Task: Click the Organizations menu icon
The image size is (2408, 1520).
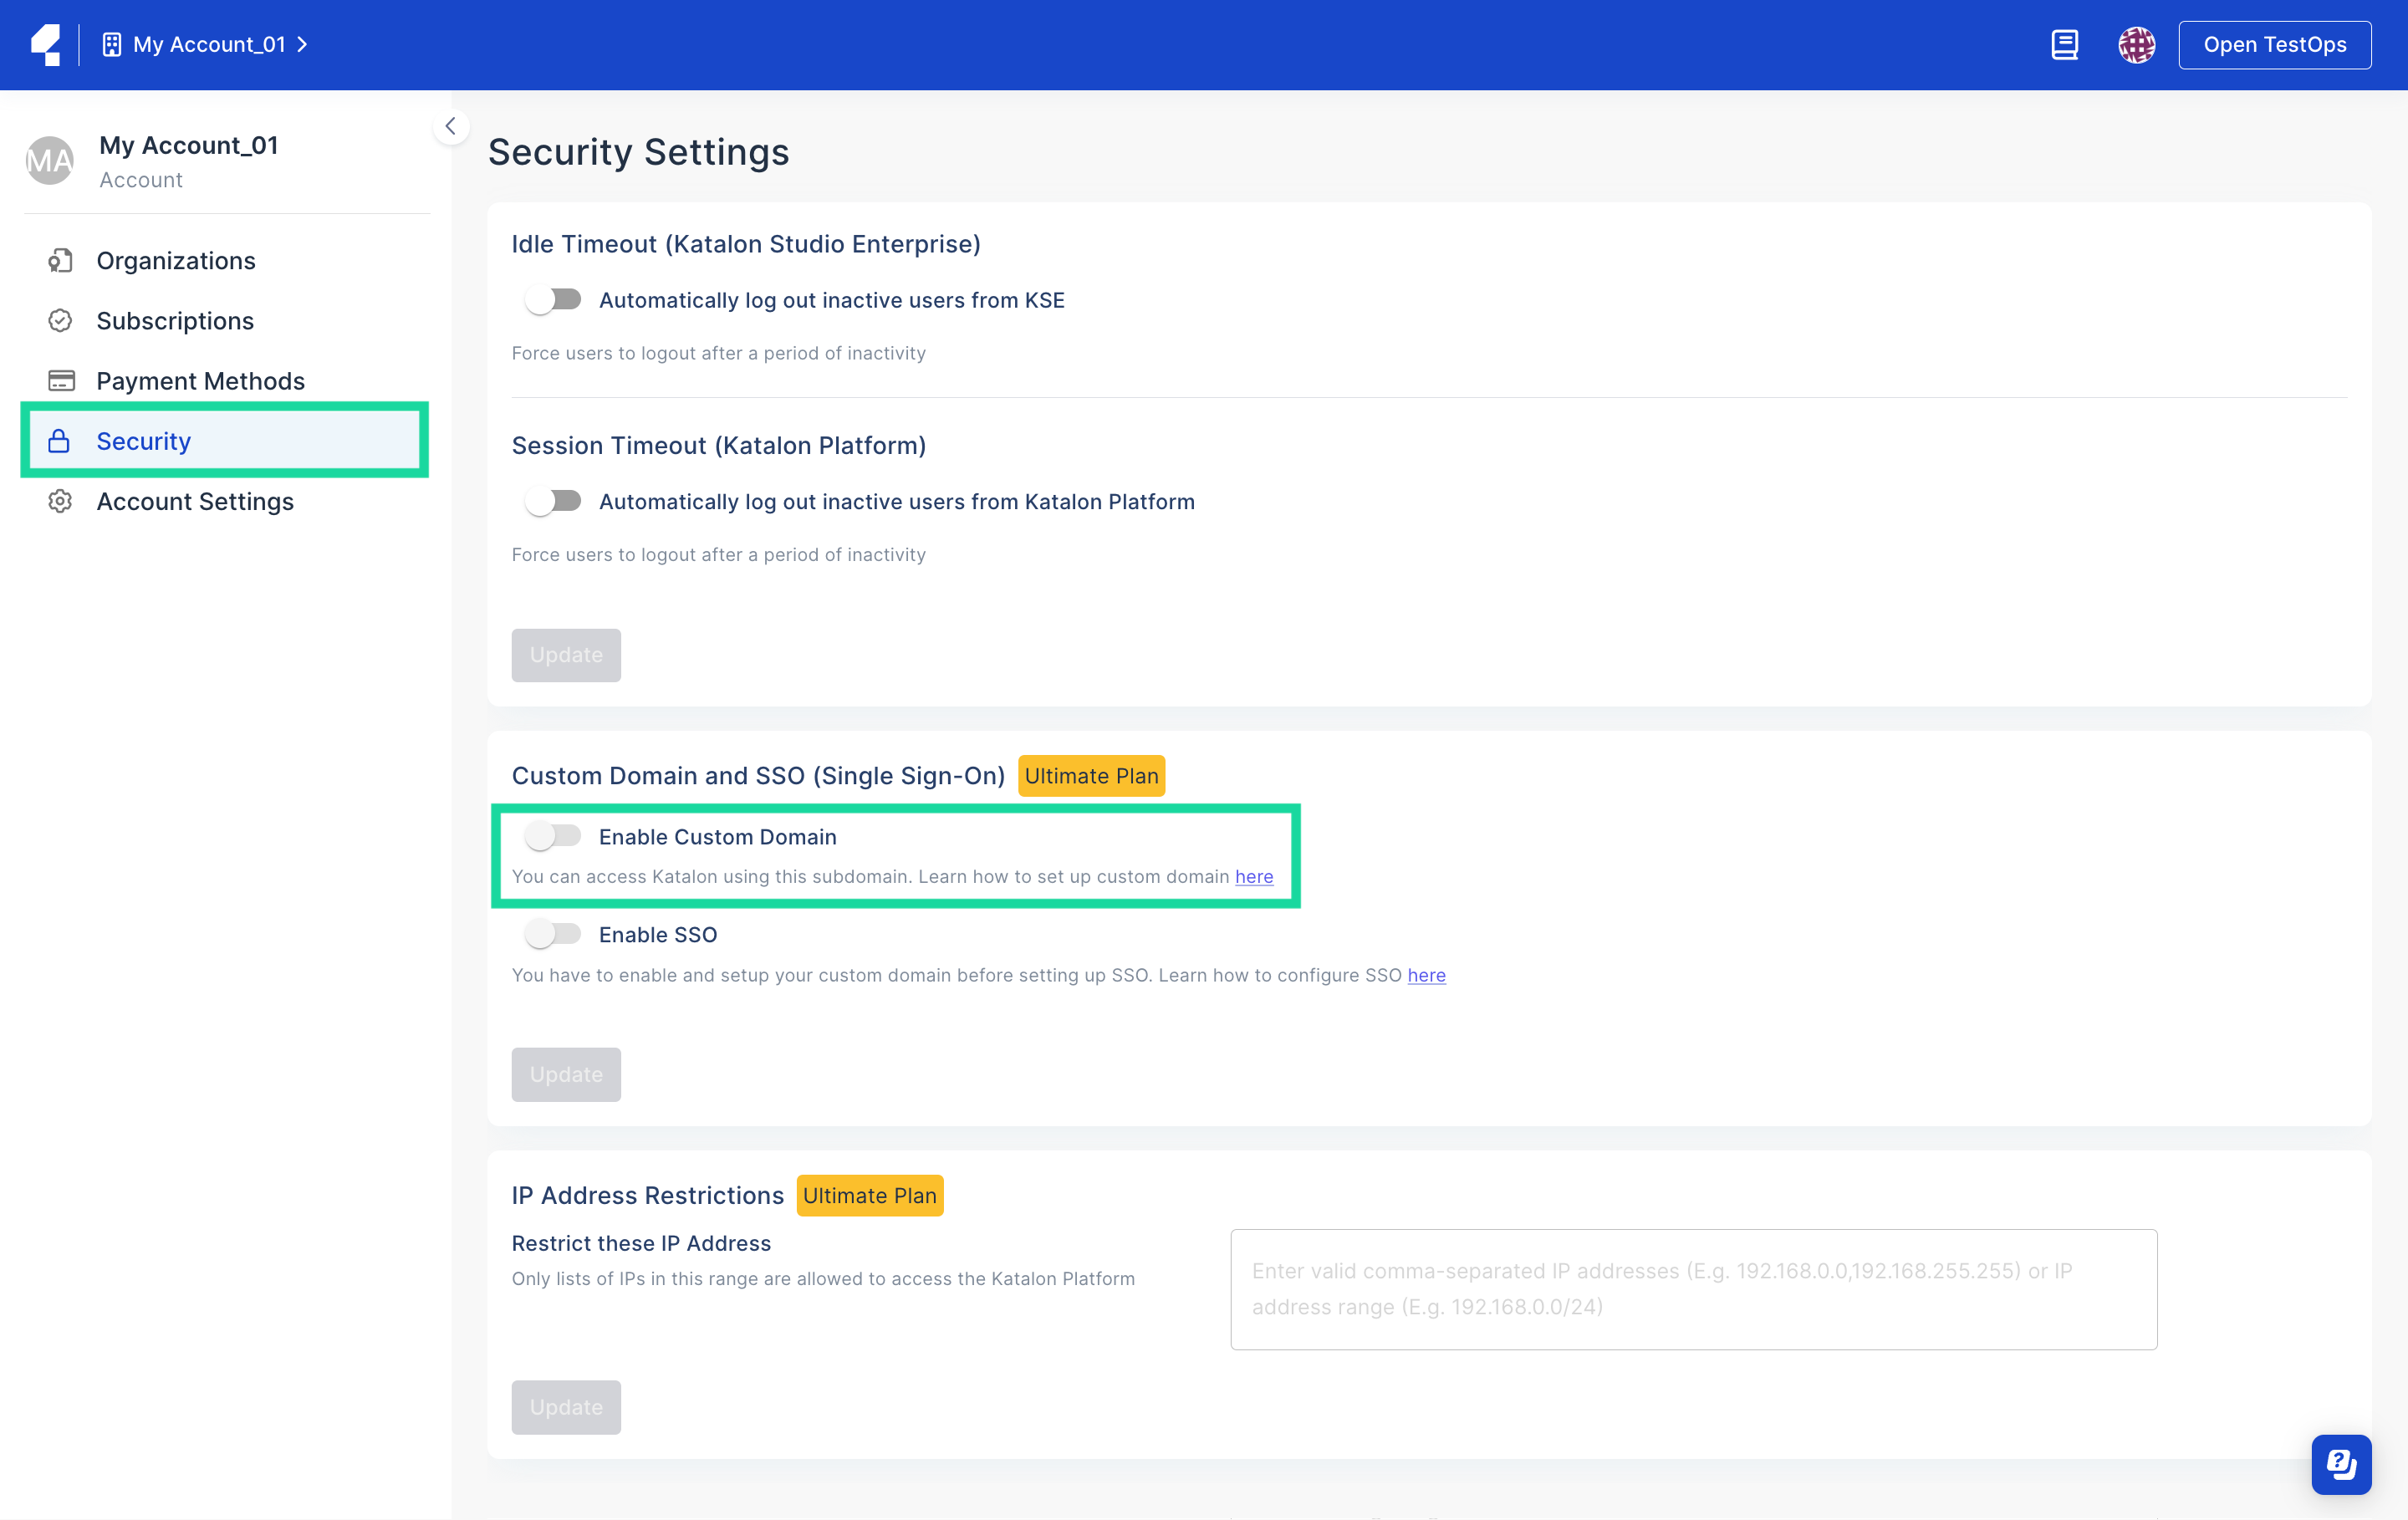Action: click(x=61, y=259)
